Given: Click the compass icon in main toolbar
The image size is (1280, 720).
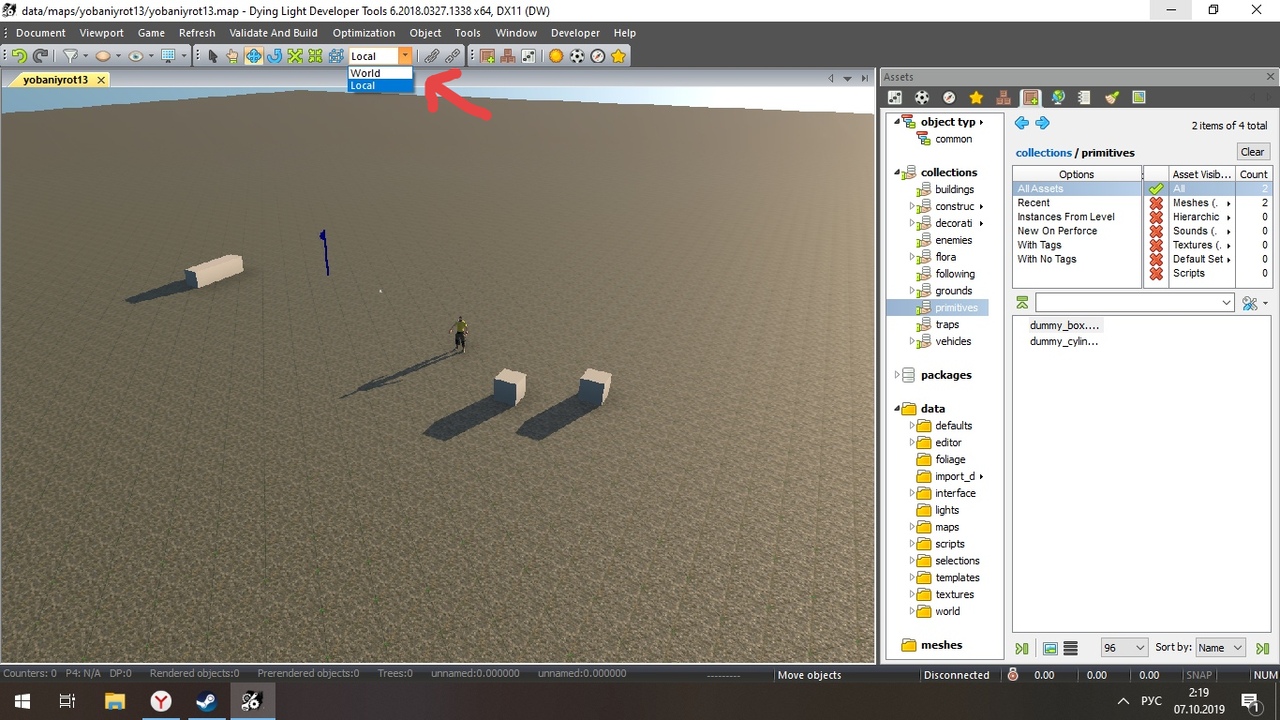Looking at the screenshot, I should (598, 56).
